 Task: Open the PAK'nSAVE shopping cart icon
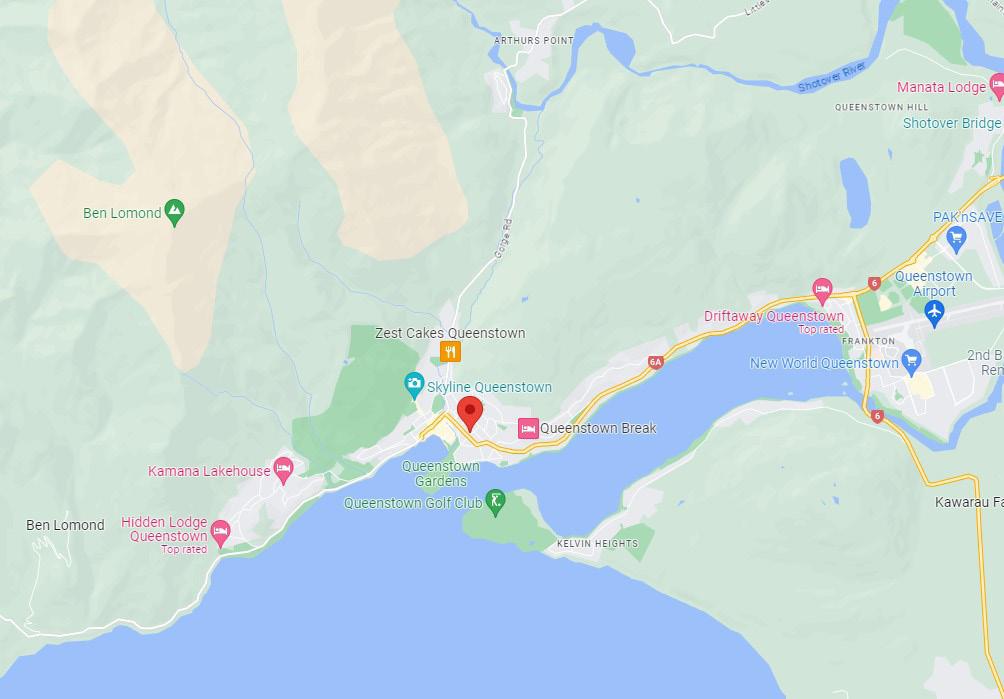tap(956, 239)
